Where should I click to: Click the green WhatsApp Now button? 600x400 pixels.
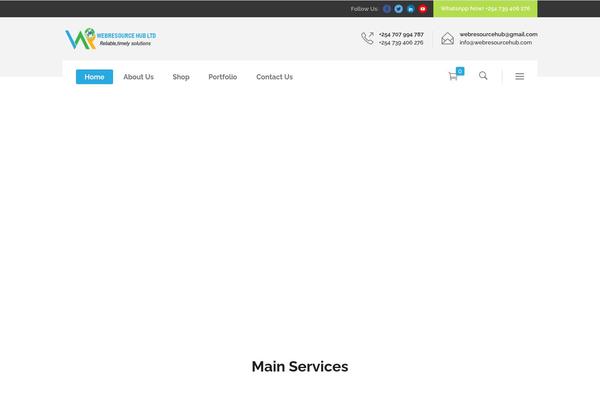click(x=485, y=8)
